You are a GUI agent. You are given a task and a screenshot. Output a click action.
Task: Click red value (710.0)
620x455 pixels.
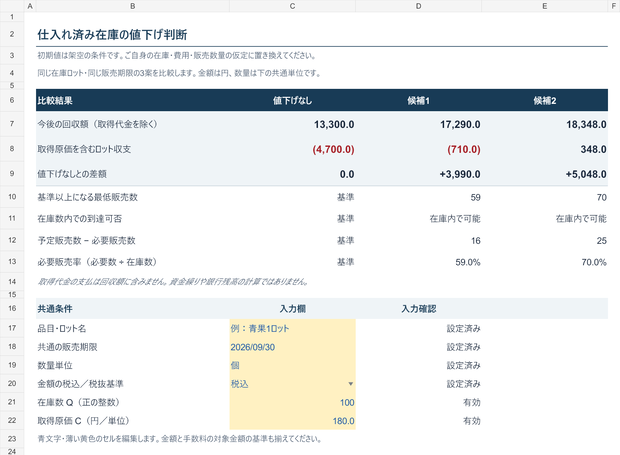[x=464, y=149]
